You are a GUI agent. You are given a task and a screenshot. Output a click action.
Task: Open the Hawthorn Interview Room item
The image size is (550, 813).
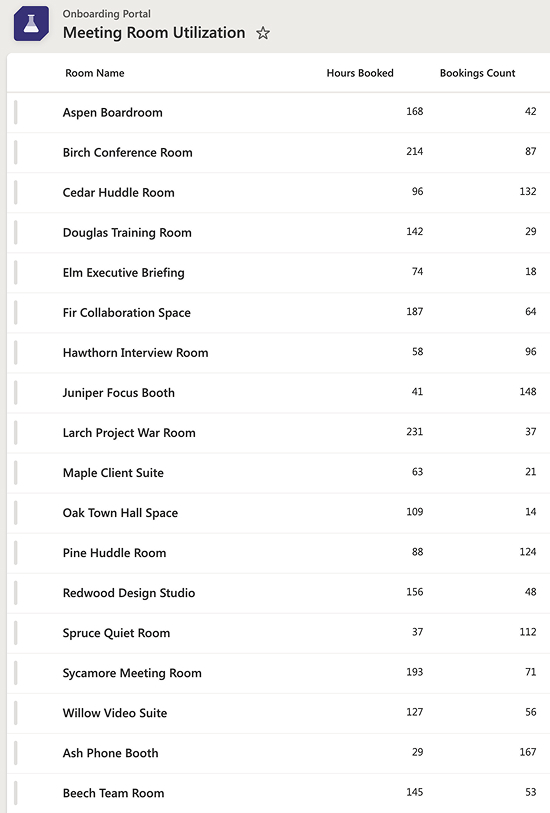click(135, 353)
